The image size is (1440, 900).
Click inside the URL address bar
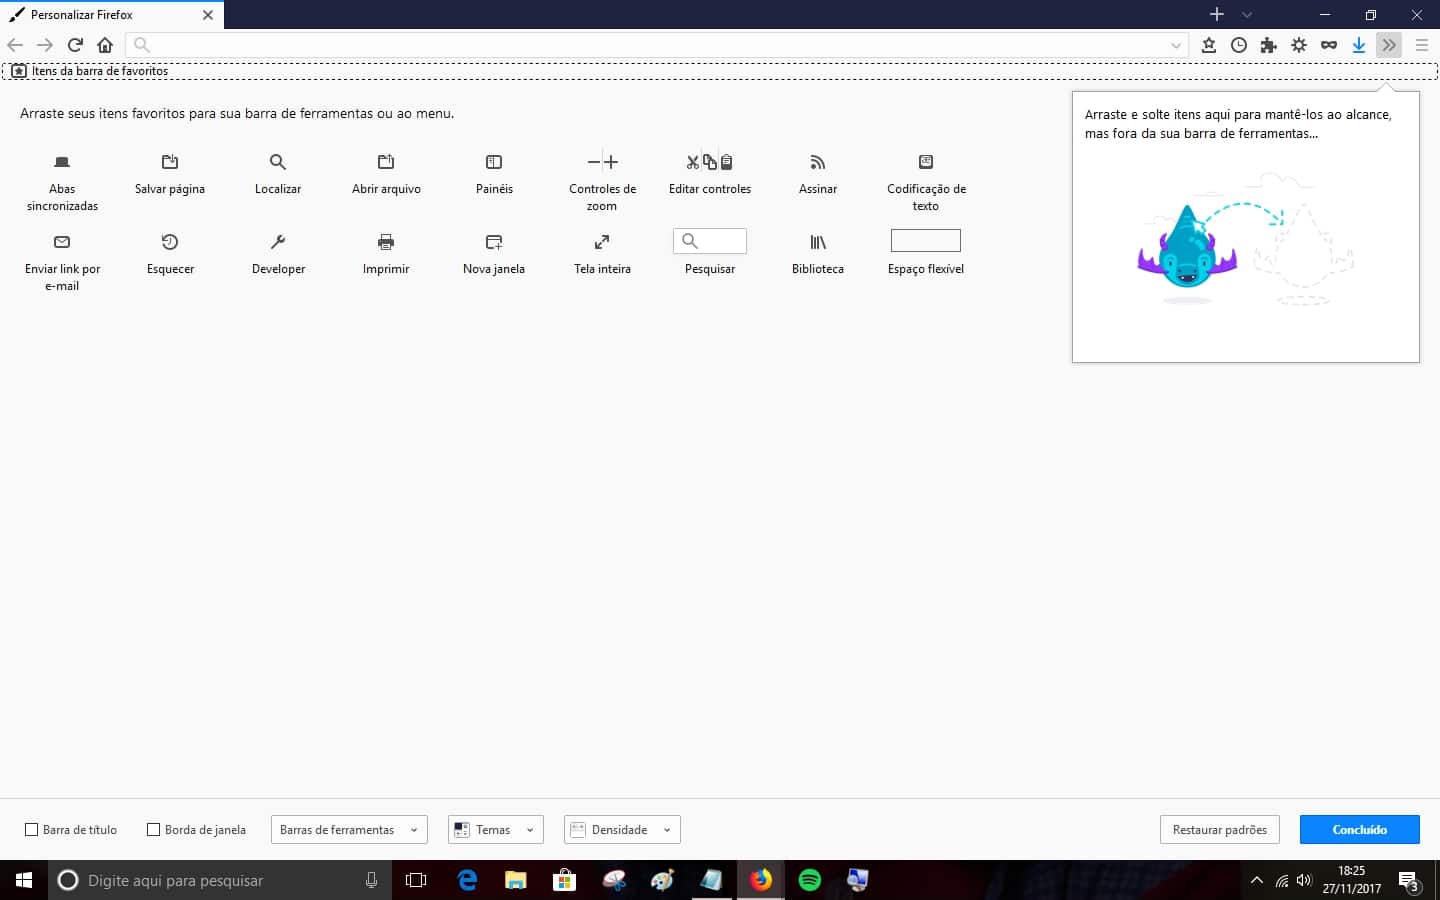tap(656, 45)
